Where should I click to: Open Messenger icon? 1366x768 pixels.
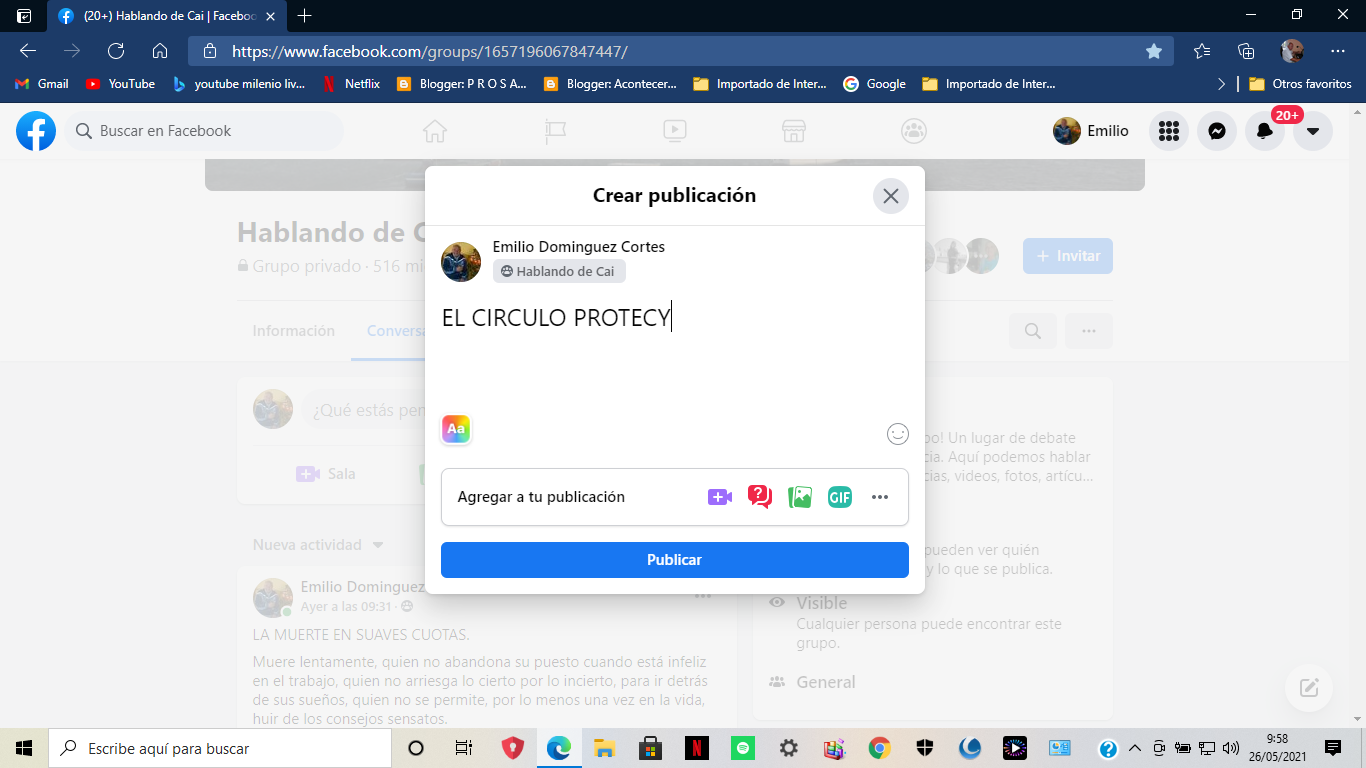[1217, 131]
